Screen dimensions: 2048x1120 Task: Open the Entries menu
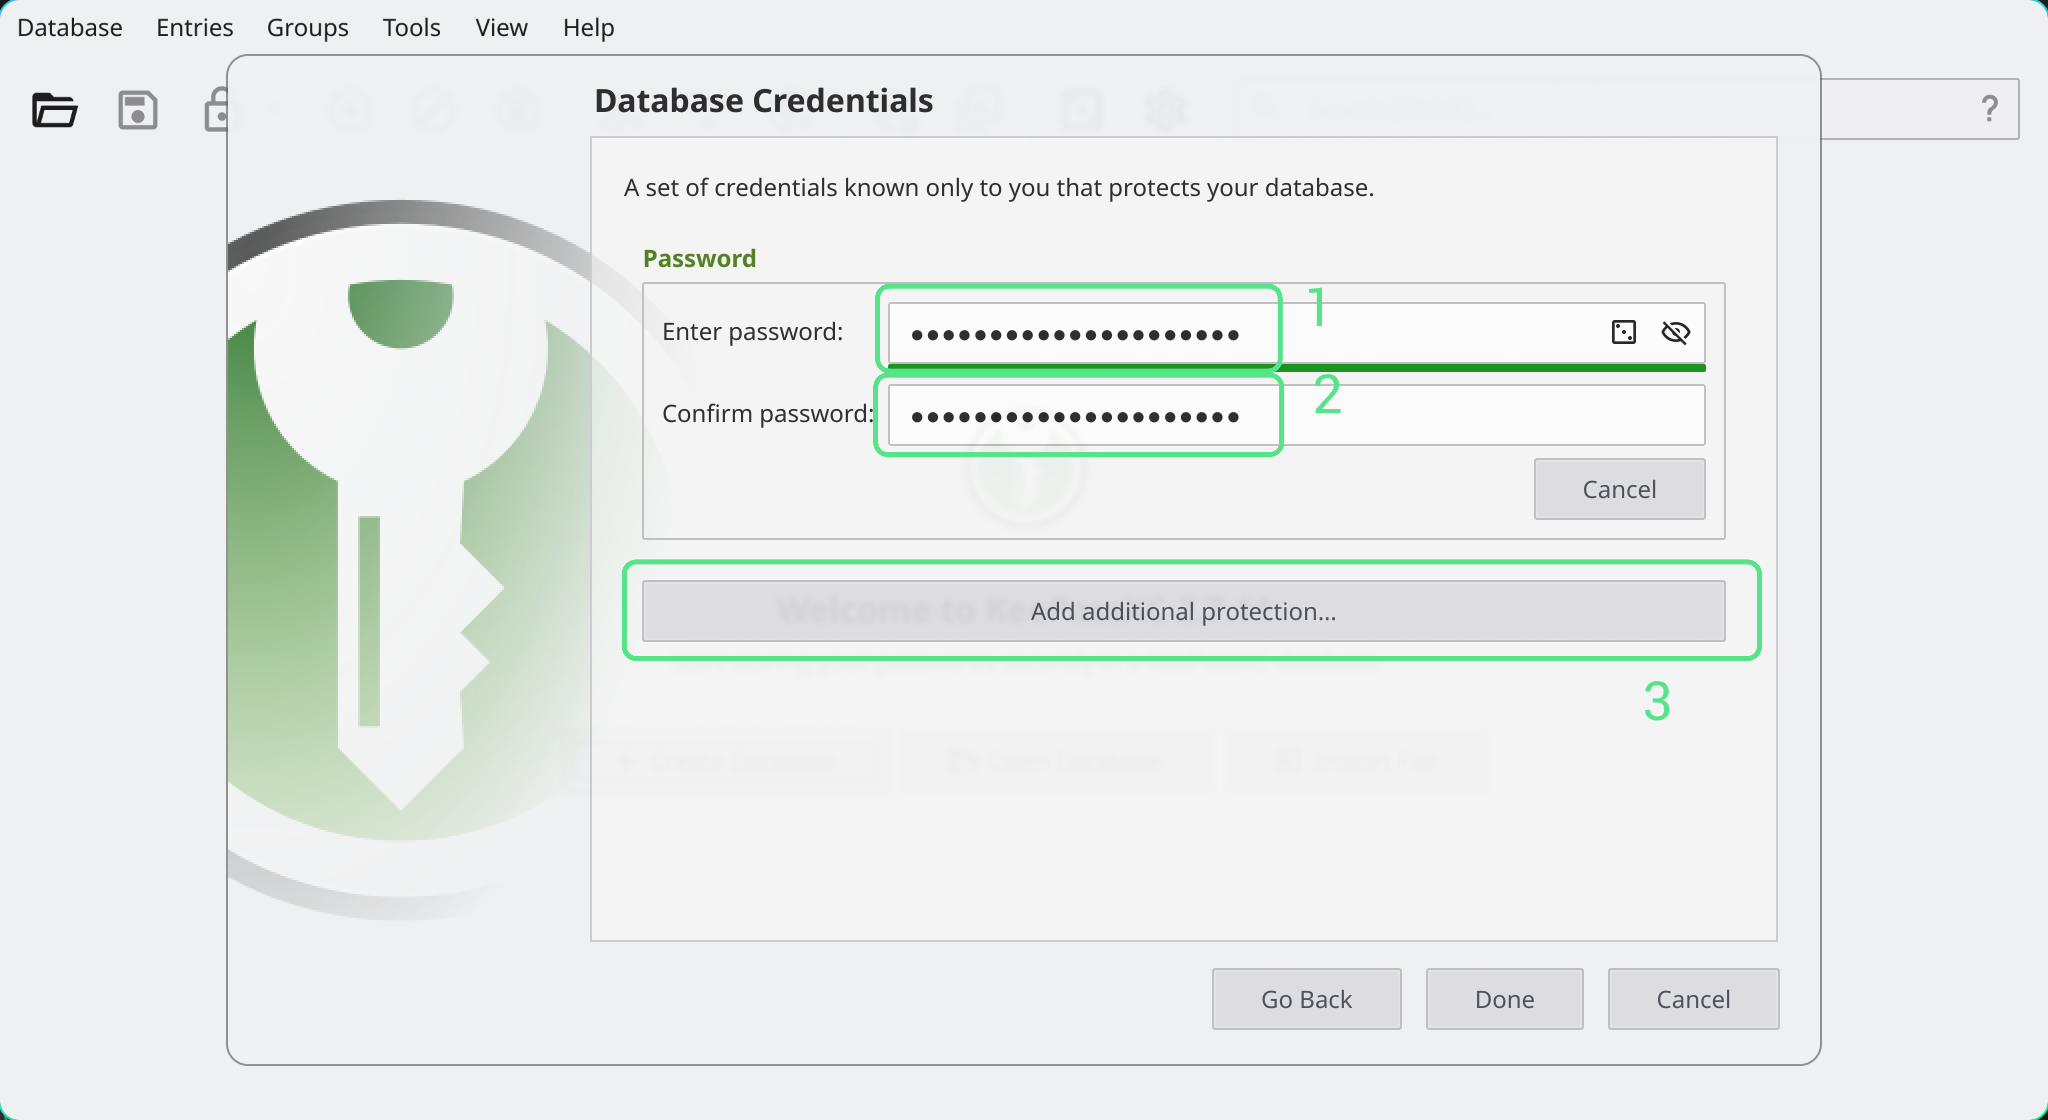pos(194,27)
